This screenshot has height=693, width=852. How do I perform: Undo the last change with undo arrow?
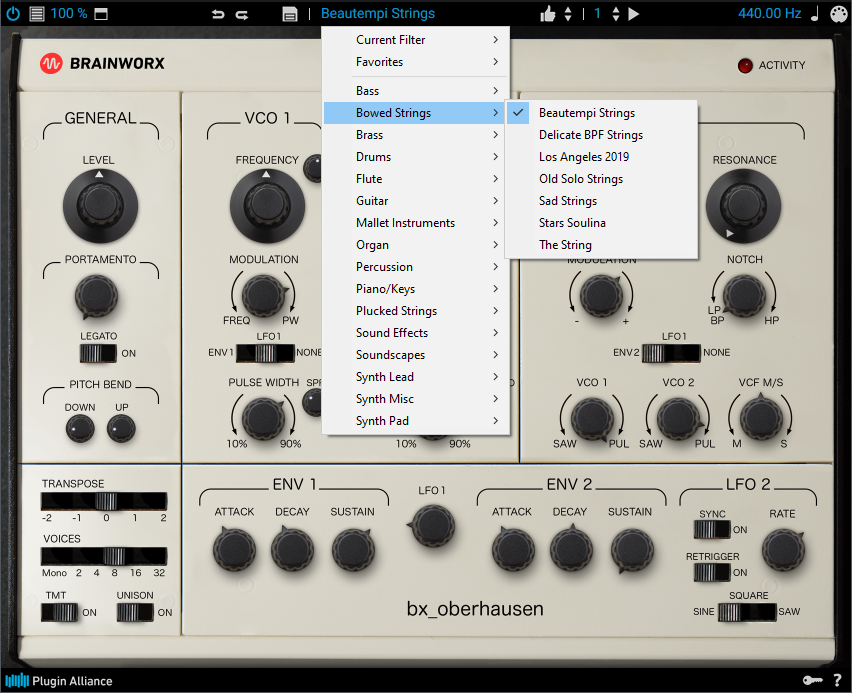coord(218,14)
